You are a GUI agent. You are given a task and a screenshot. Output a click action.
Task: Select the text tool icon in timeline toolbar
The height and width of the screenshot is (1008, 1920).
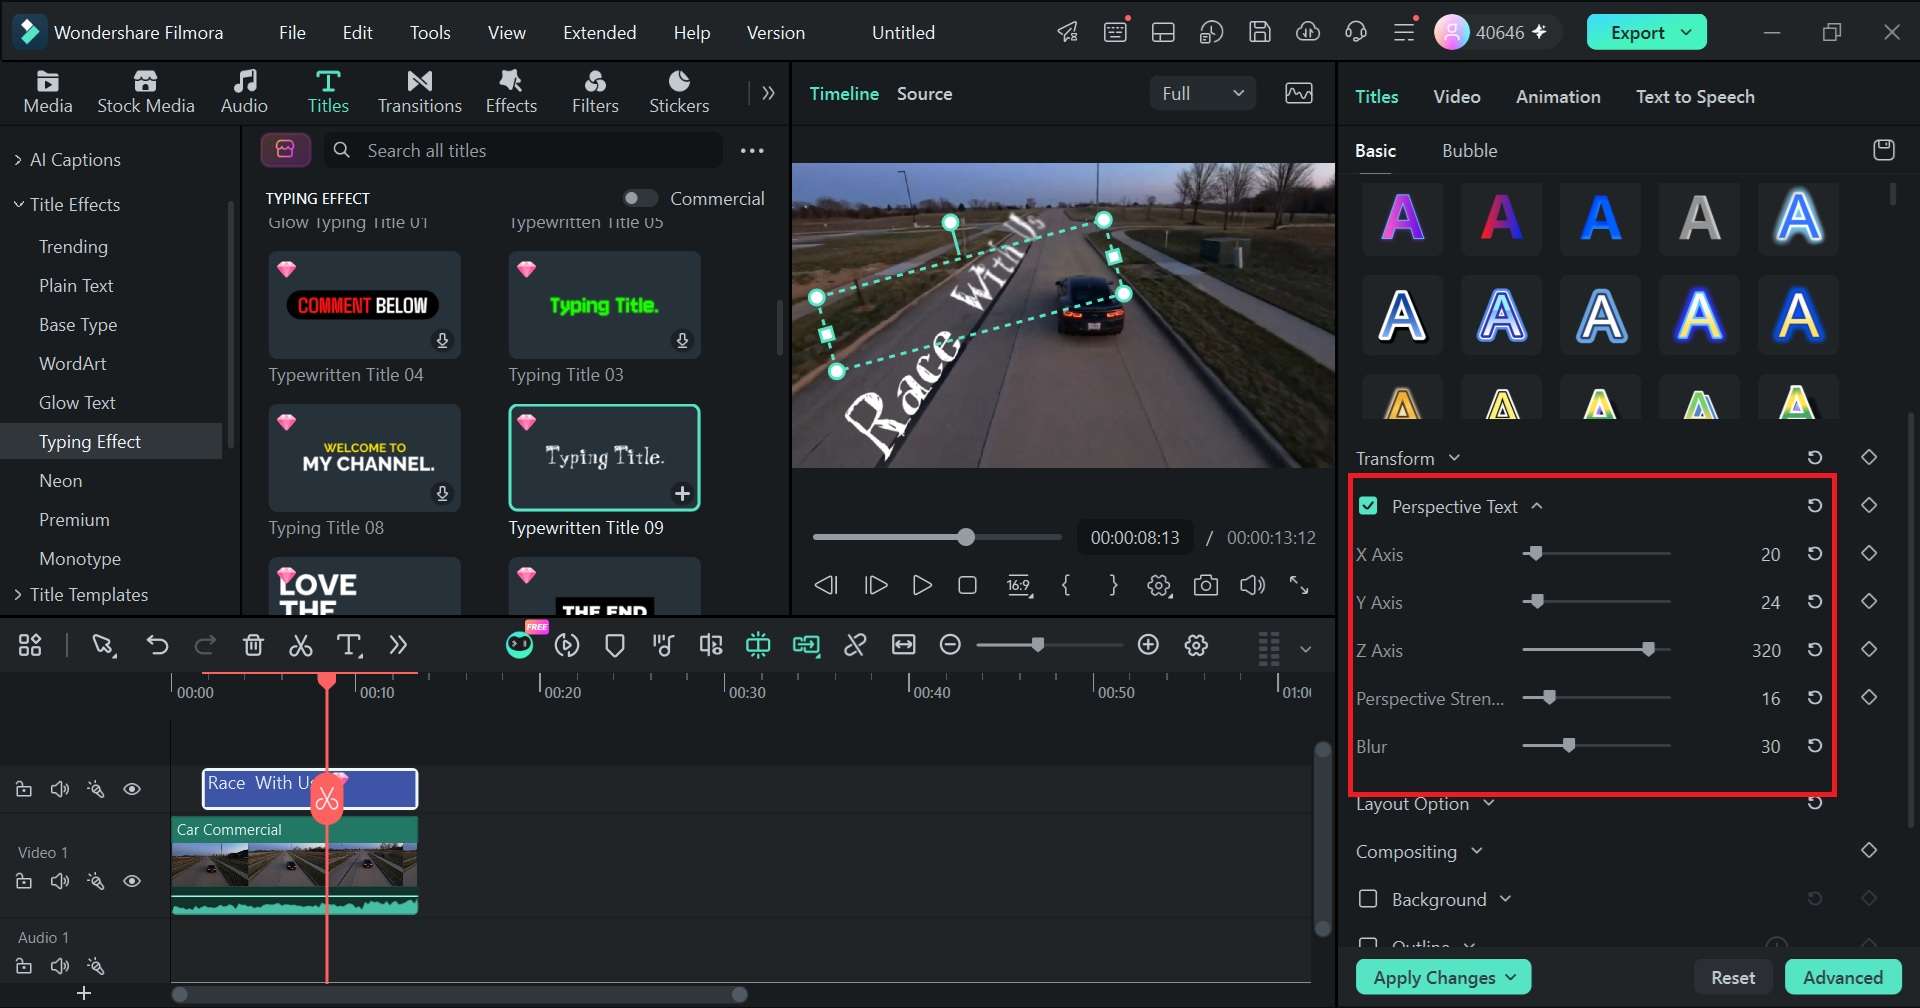(x=348, y=646)
